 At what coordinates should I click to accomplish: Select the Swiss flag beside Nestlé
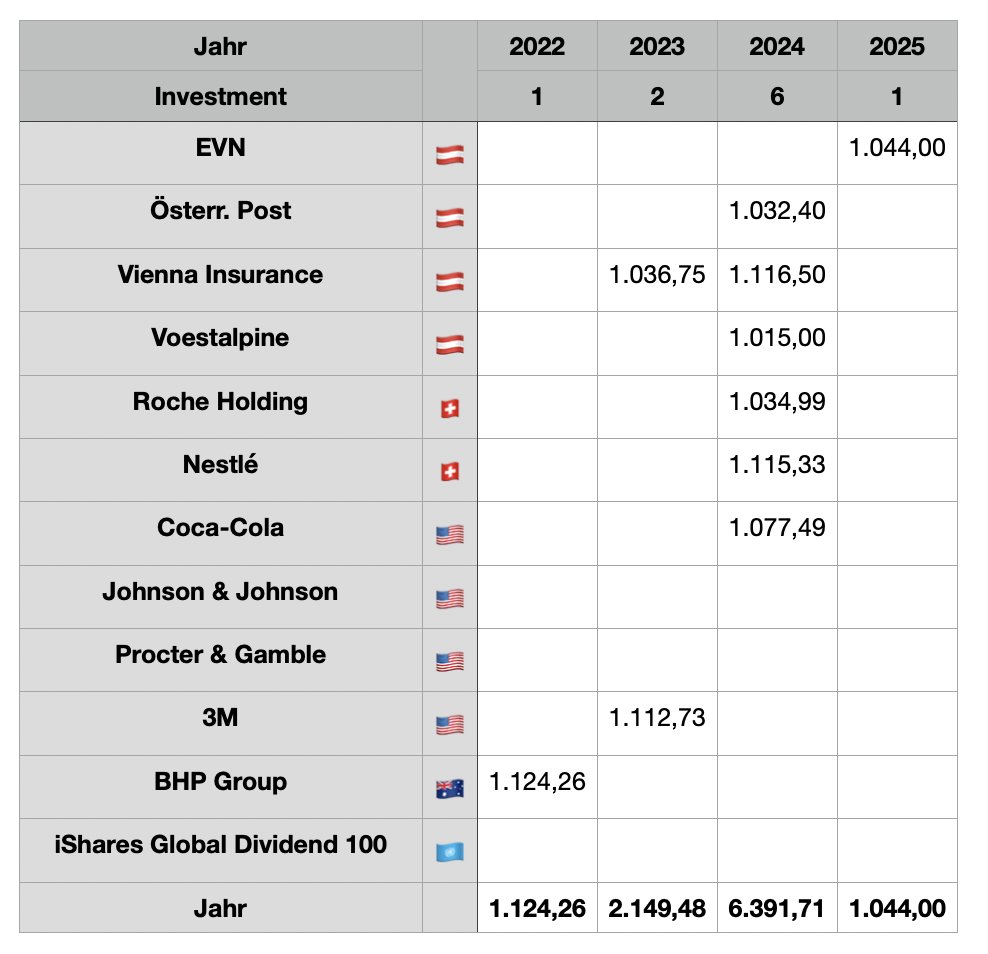point(449,471)
